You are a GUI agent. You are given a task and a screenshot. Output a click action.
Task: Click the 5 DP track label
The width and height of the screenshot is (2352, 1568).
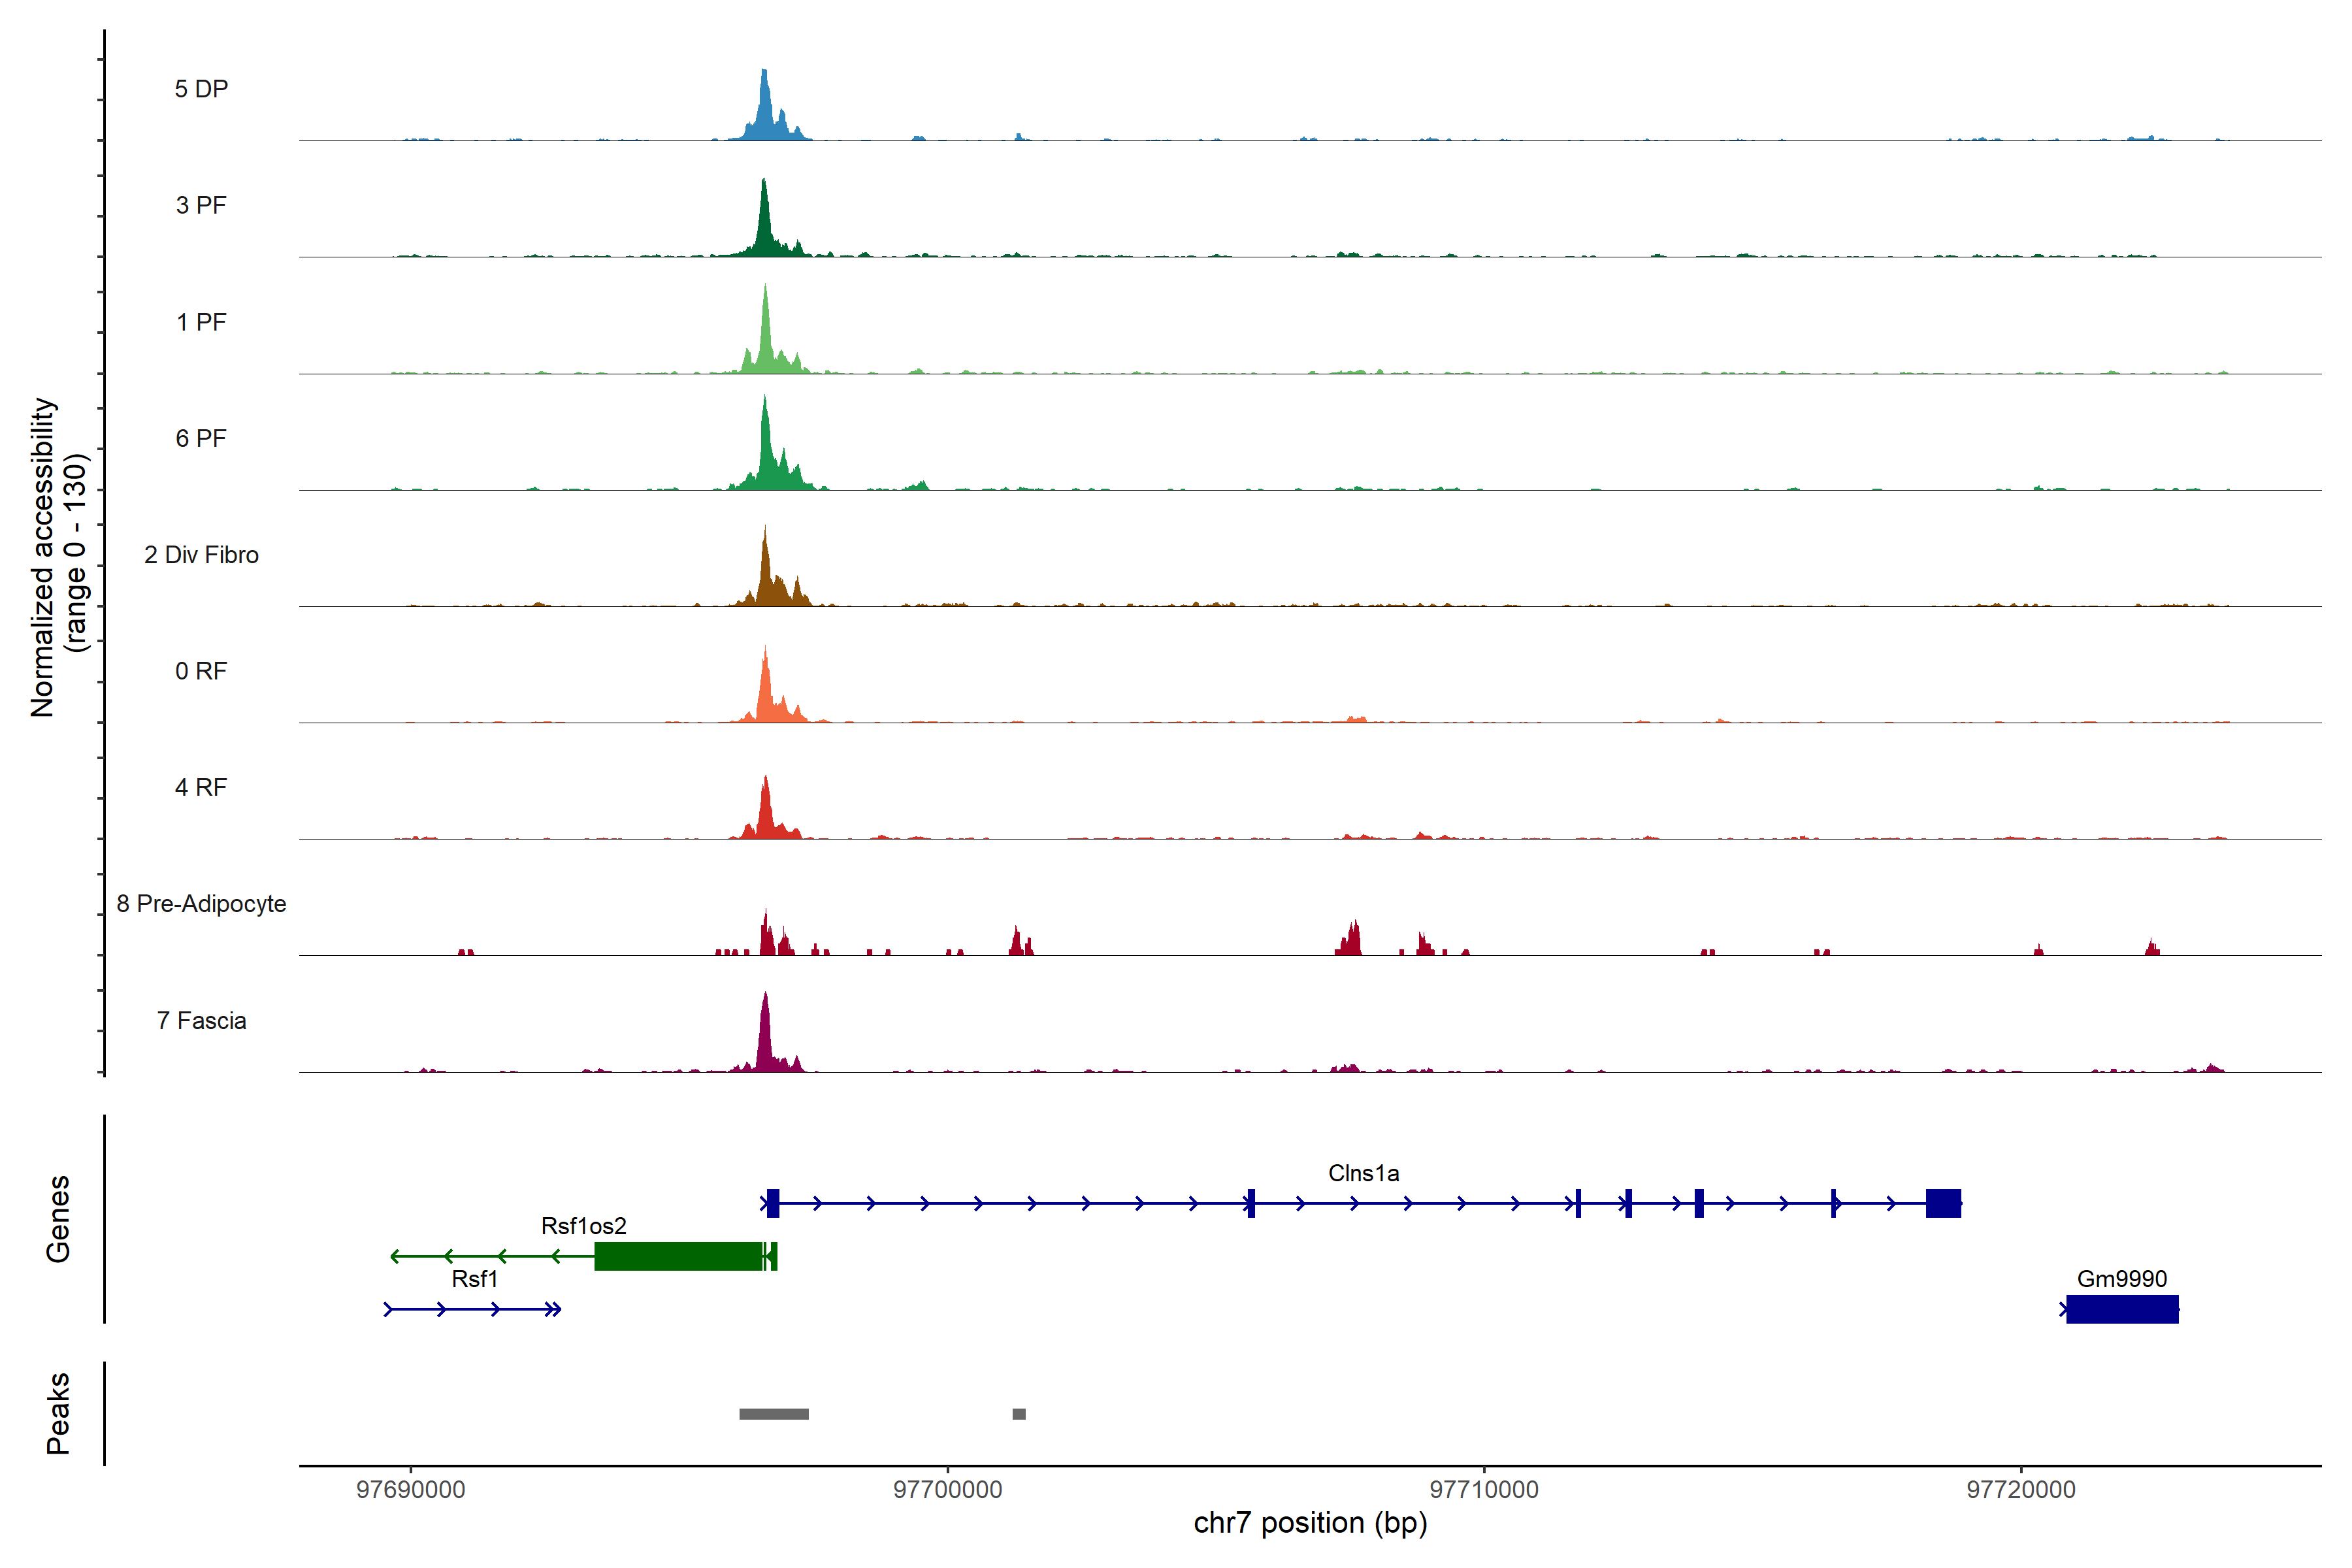(x=201, y=89)
